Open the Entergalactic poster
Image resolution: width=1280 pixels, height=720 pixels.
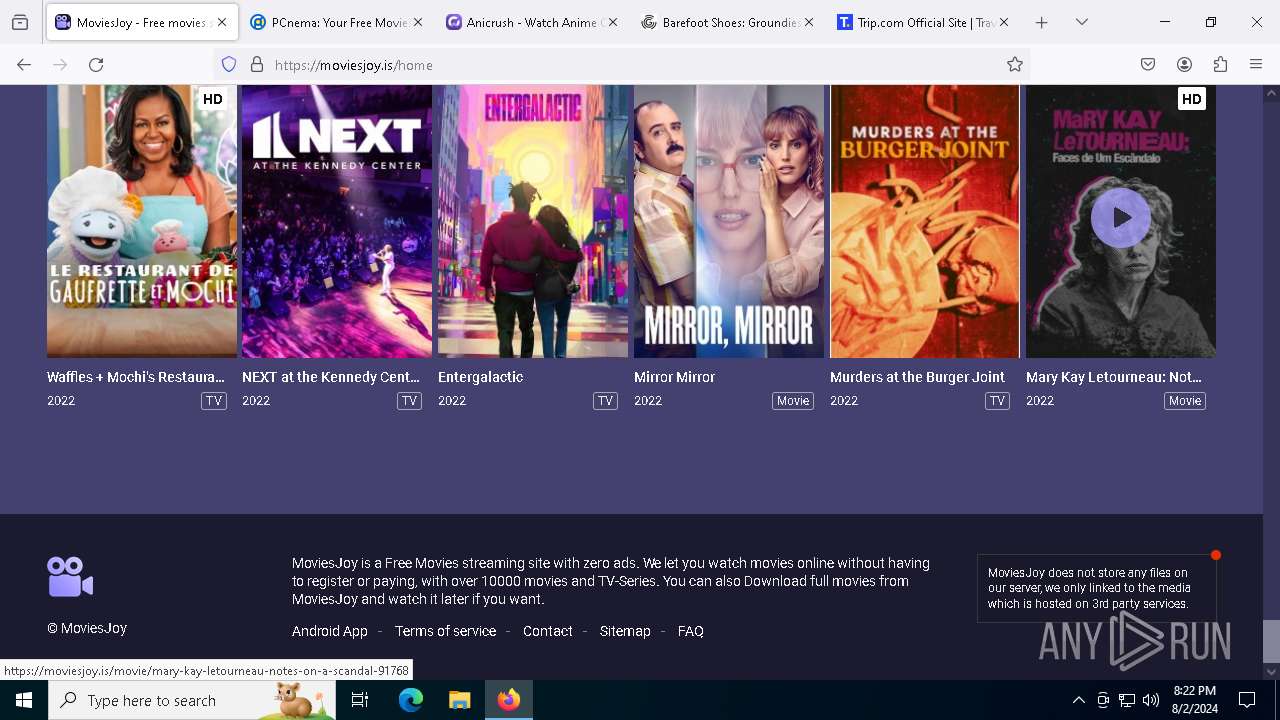533,221
